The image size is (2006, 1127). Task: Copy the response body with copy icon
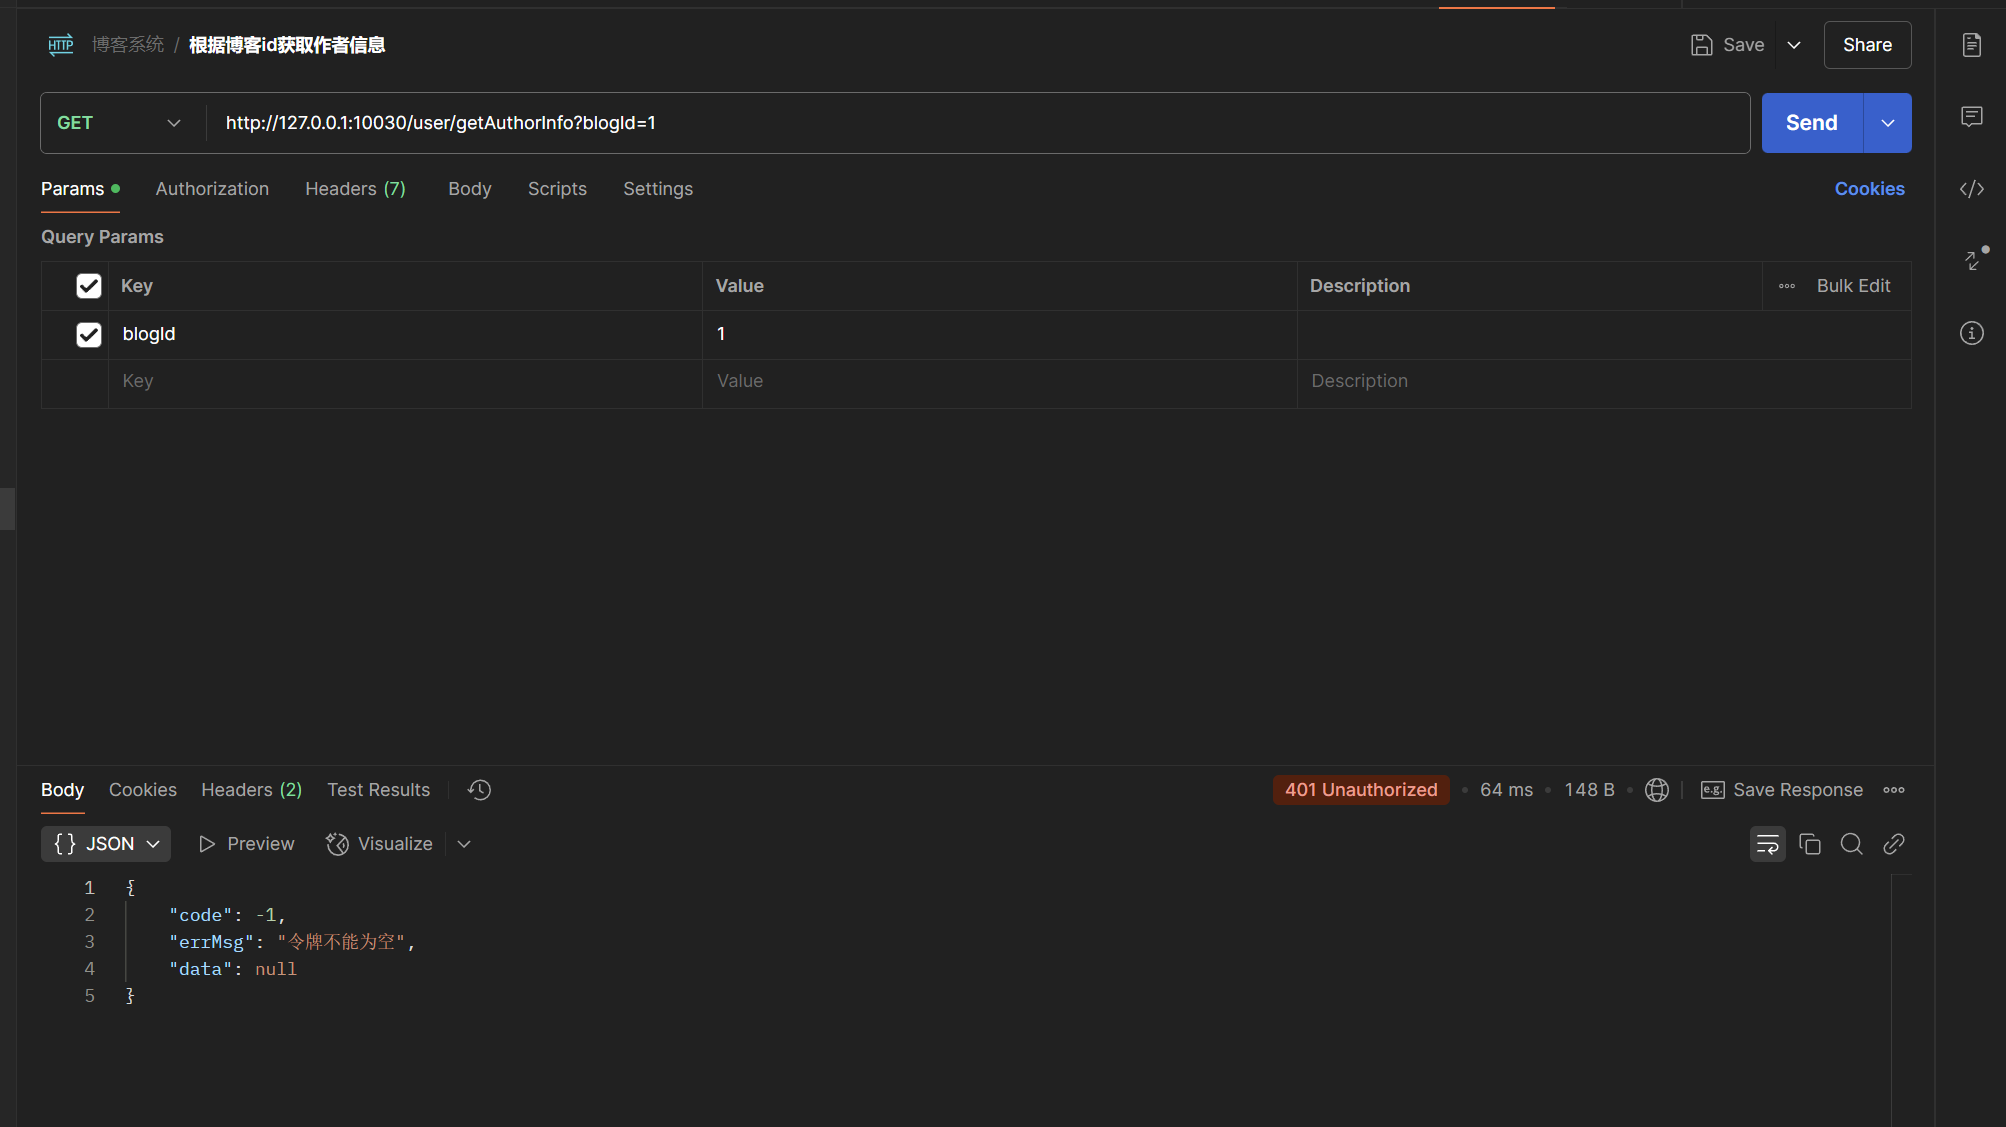(1809, 844)
